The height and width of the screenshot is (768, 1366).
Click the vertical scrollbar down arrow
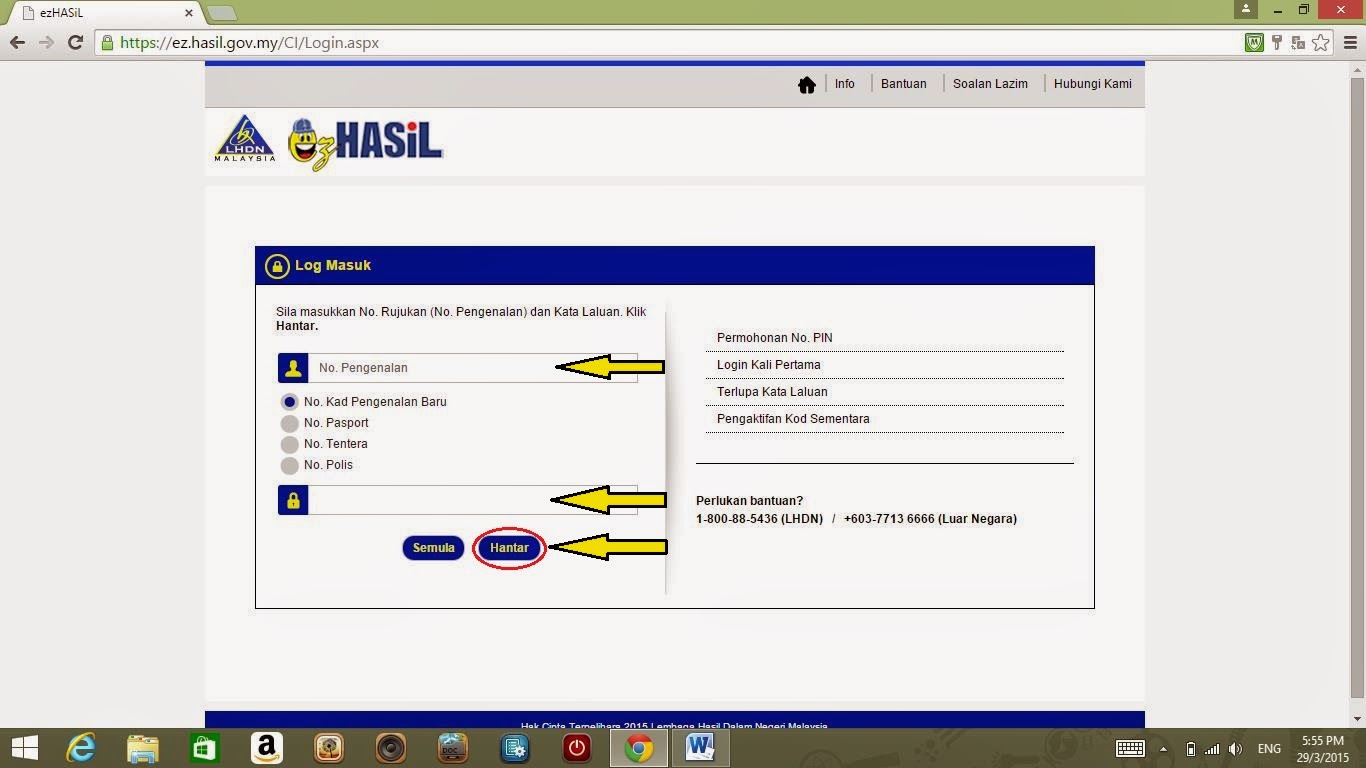pyautogui.click(x=1357, y=719)
